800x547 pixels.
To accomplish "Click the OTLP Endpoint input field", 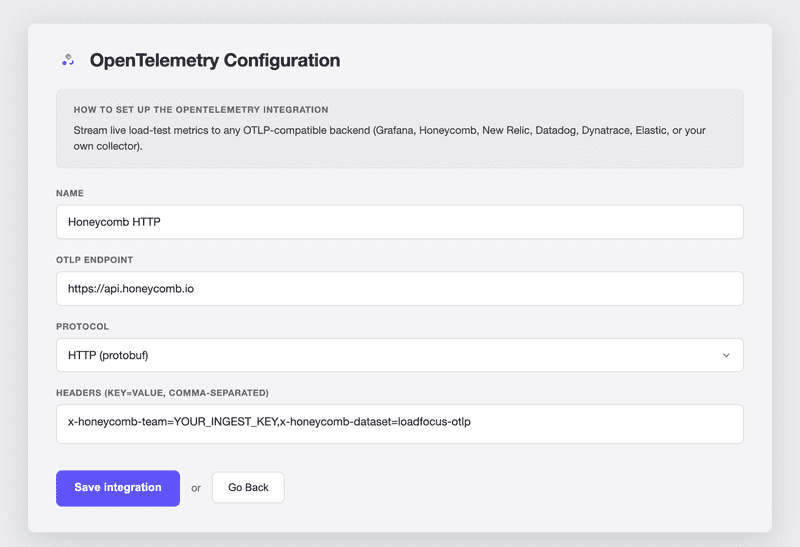I will pos(399,289).
